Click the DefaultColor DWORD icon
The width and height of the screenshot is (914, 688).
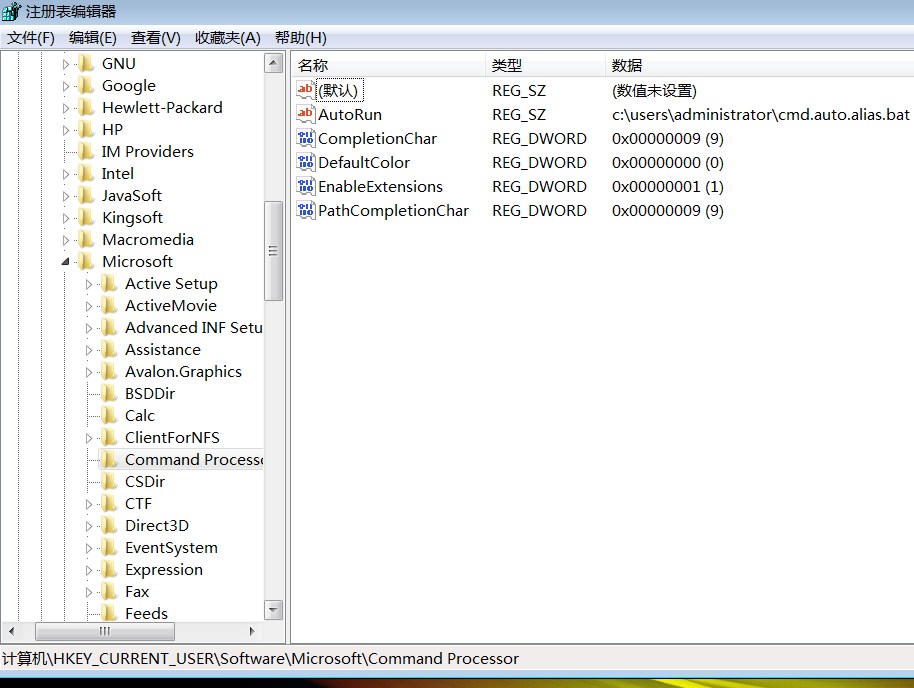click(306, 162)
